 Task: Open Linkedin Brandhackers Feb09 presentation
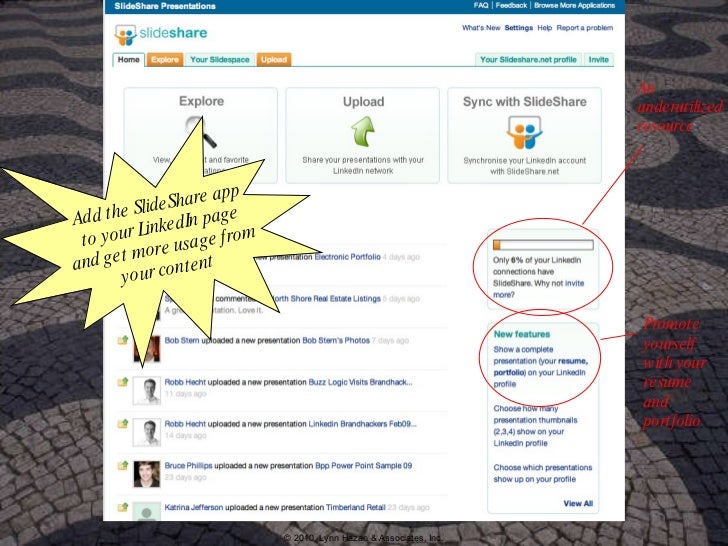pyautogui.click(x=362, y=424)
